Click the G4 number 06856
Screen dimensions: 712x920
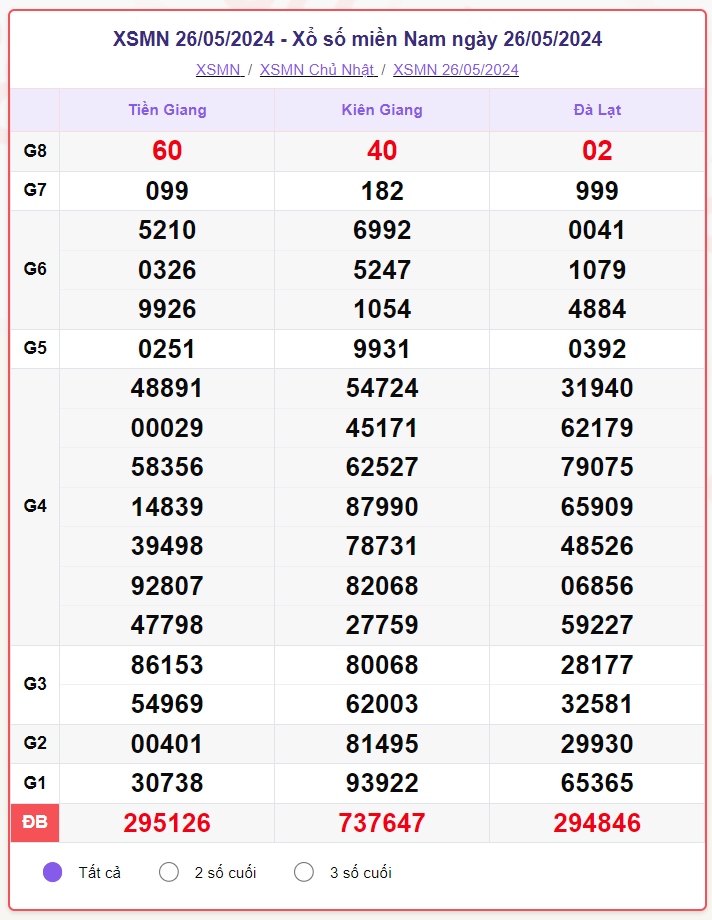tap(597, 586)
